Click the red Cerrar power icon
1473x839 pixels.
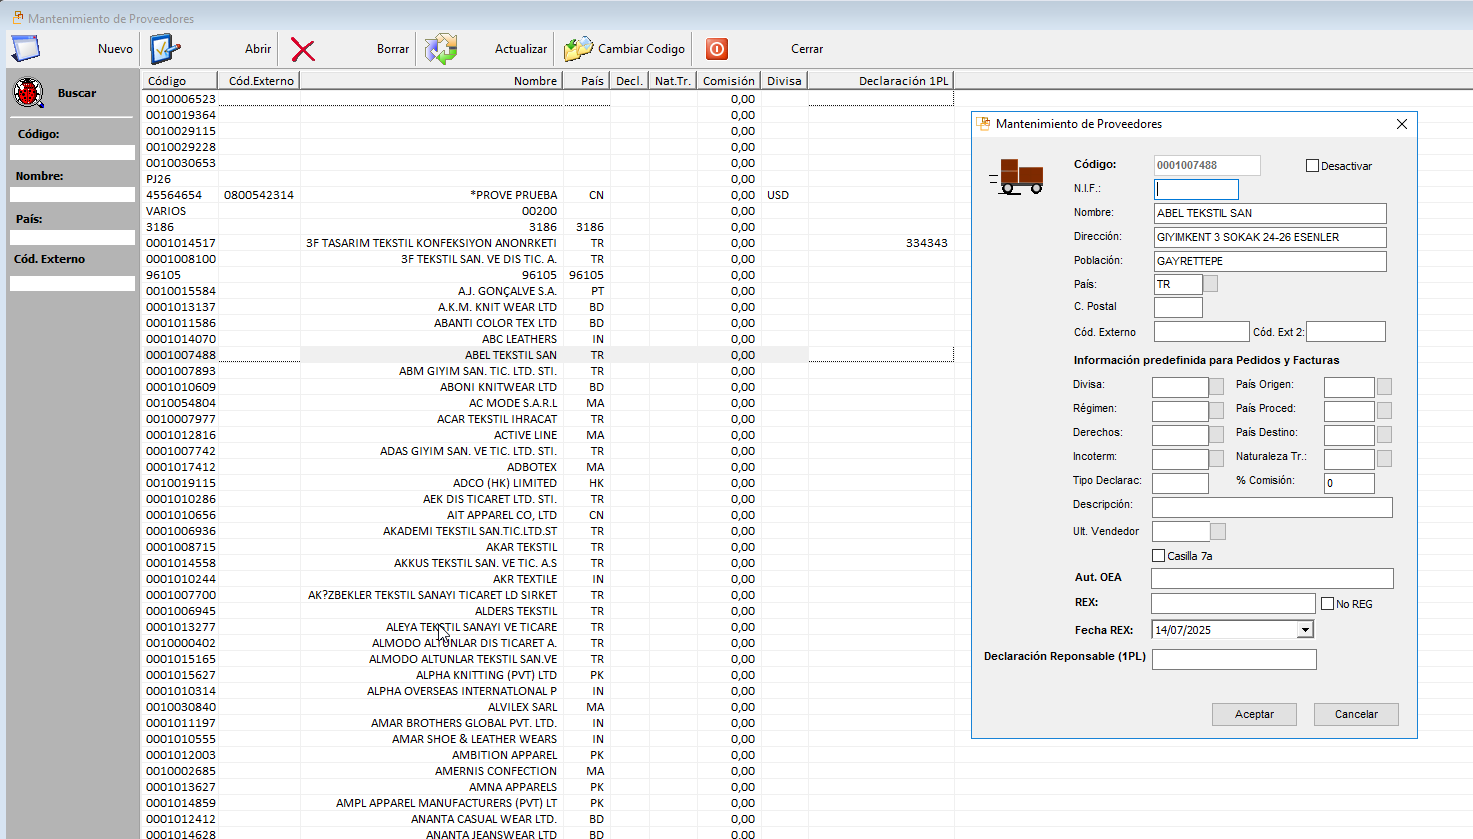[x=717, y=49]
